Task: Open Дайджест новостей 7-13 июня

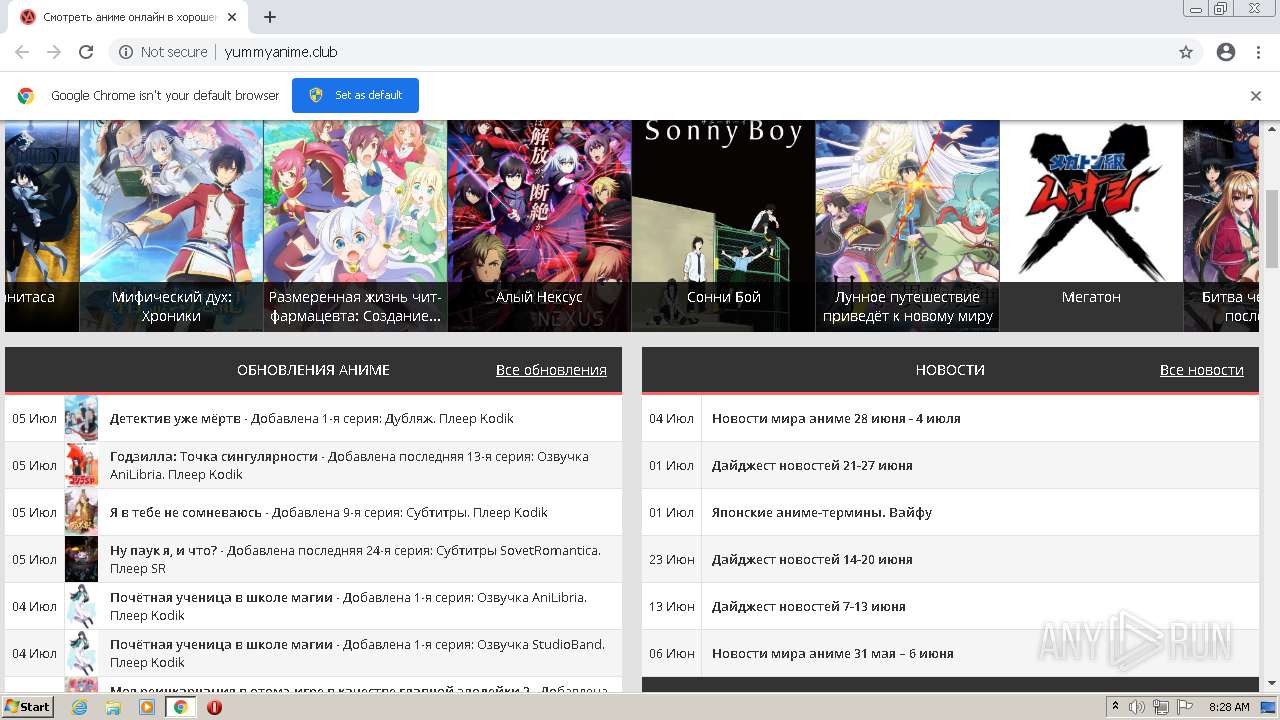Action: tap(809, 606)
